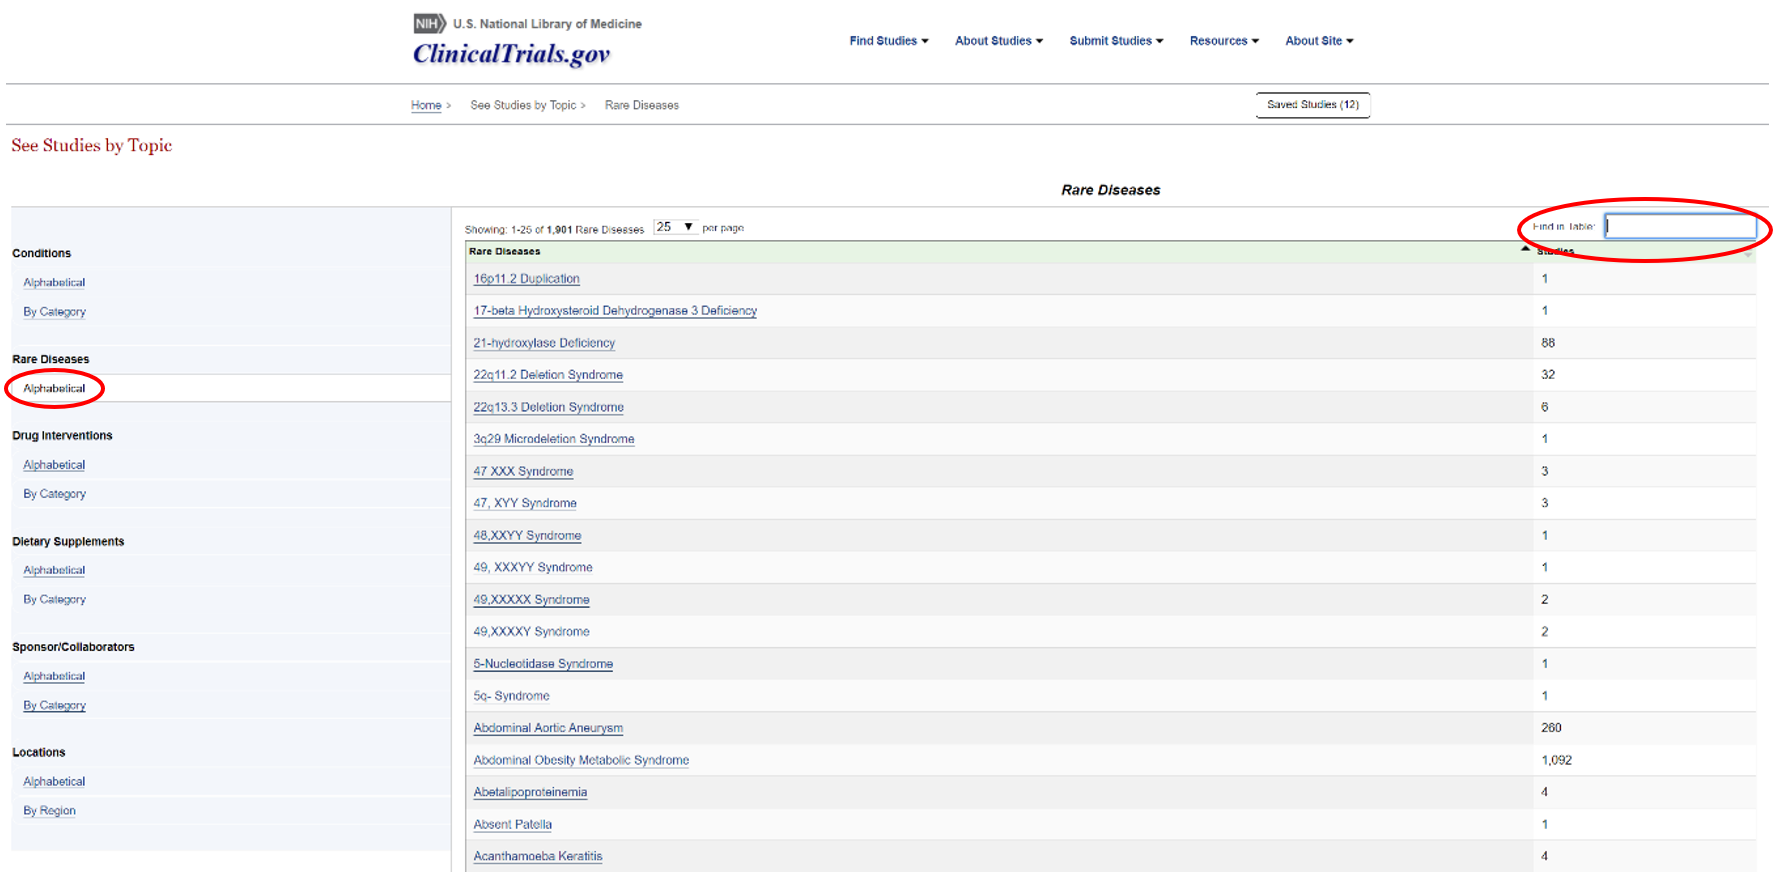Open Absent Patella link

coord(512,824)
